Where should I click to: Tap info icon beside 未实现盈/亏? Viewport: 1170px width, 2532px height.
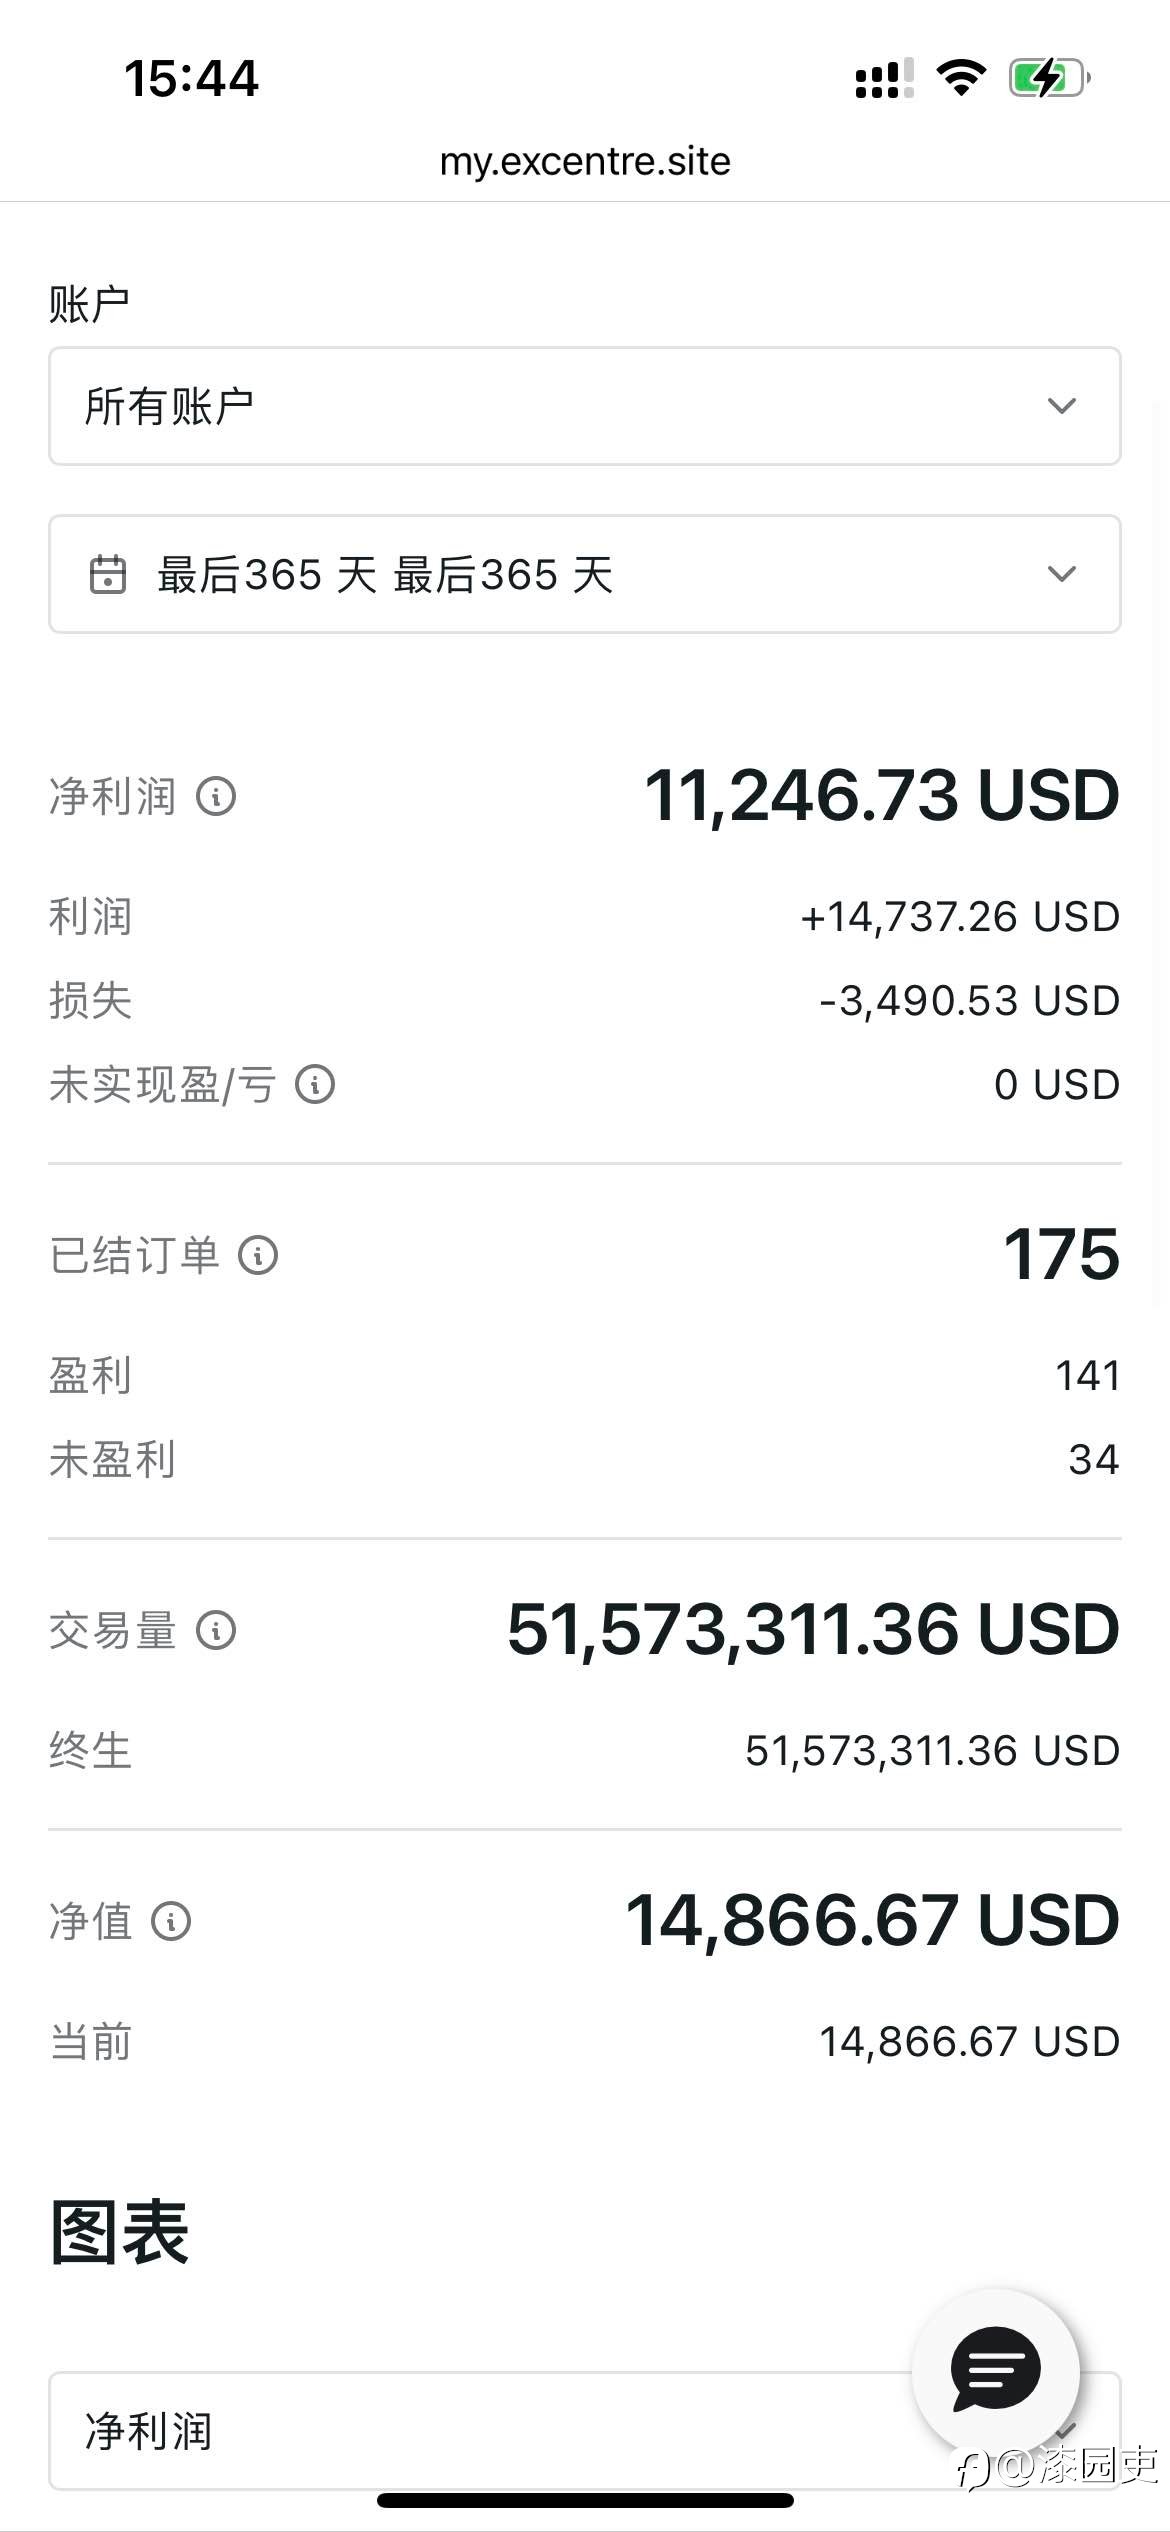pos(315,1084)
